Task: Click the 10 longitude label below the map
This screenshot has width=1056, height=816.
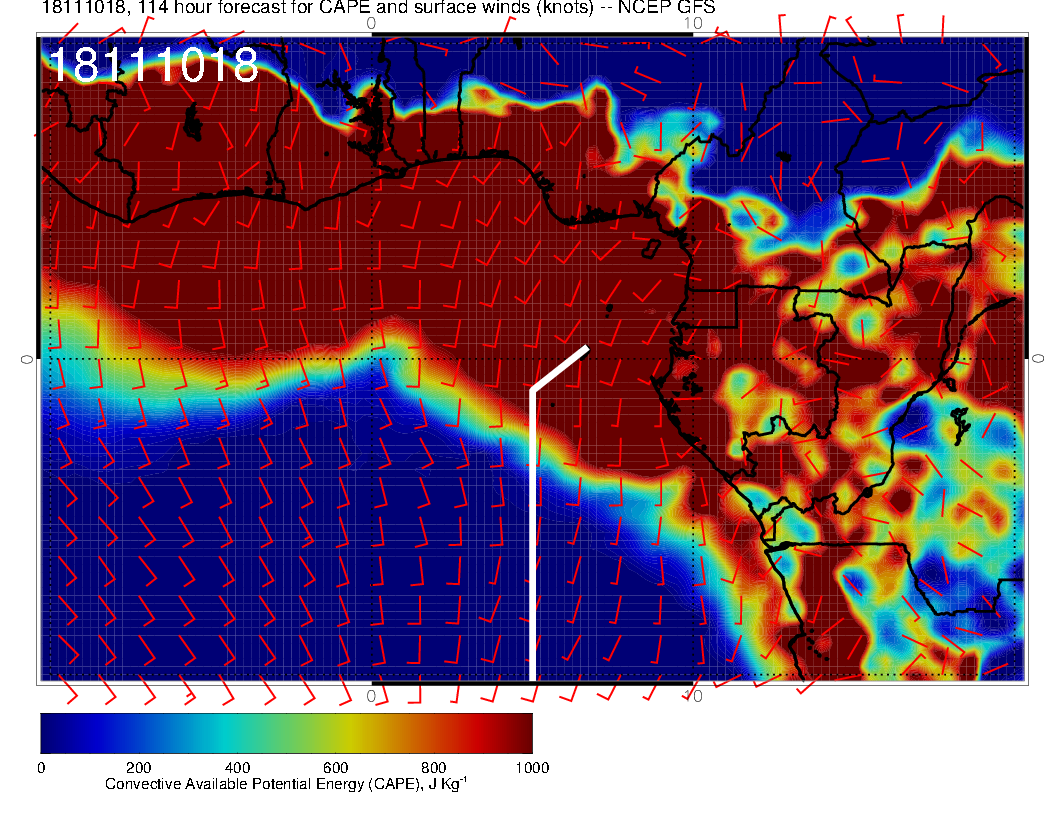Action: [x=694, y=695]
